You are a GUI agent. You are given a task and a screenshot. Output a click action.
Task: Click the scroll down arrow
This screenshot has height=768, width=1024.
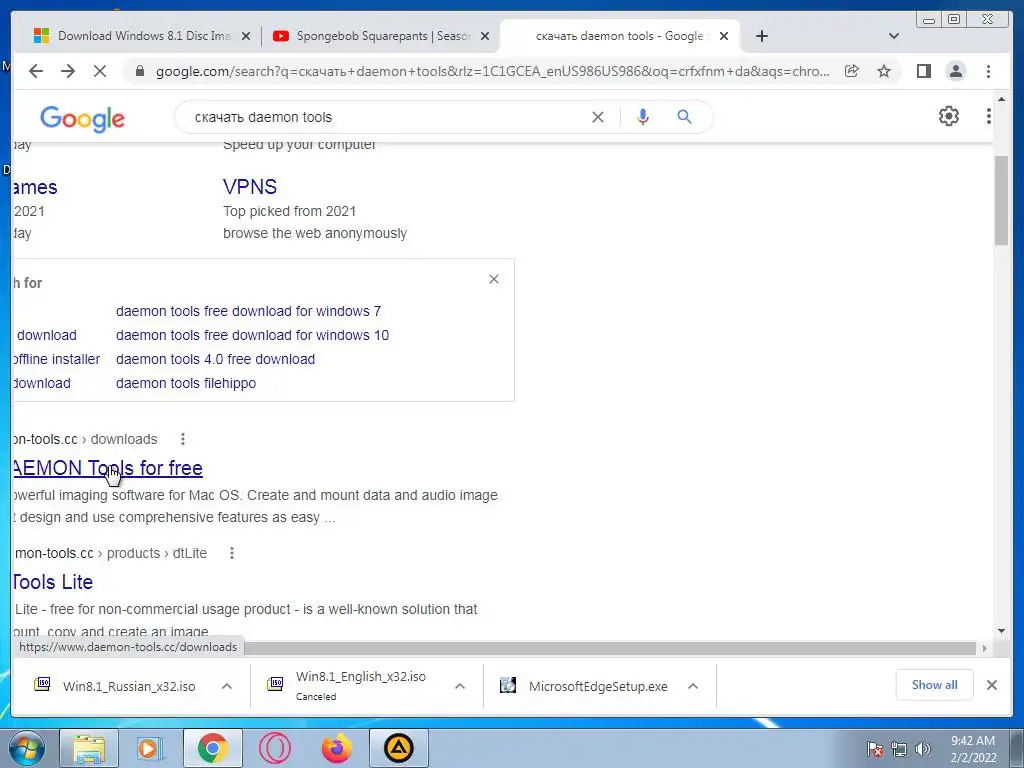1002,631
